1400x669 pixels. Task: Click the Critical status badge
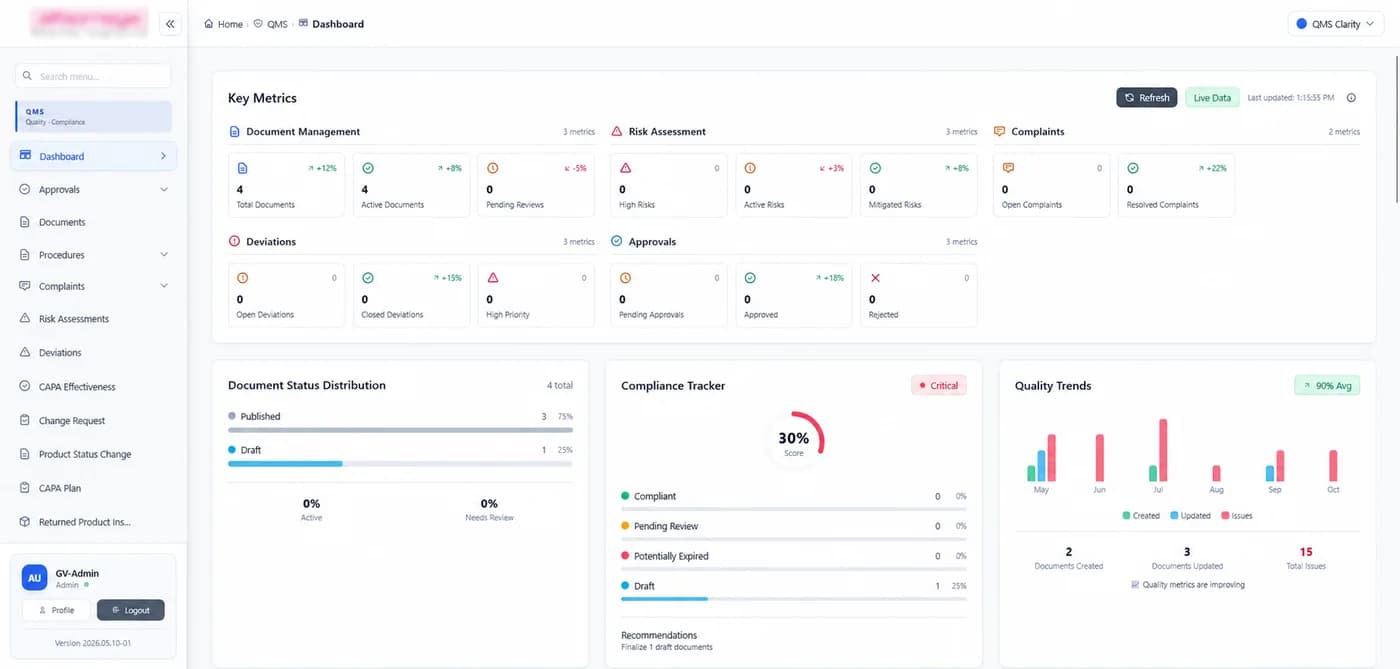click(939, 386)
